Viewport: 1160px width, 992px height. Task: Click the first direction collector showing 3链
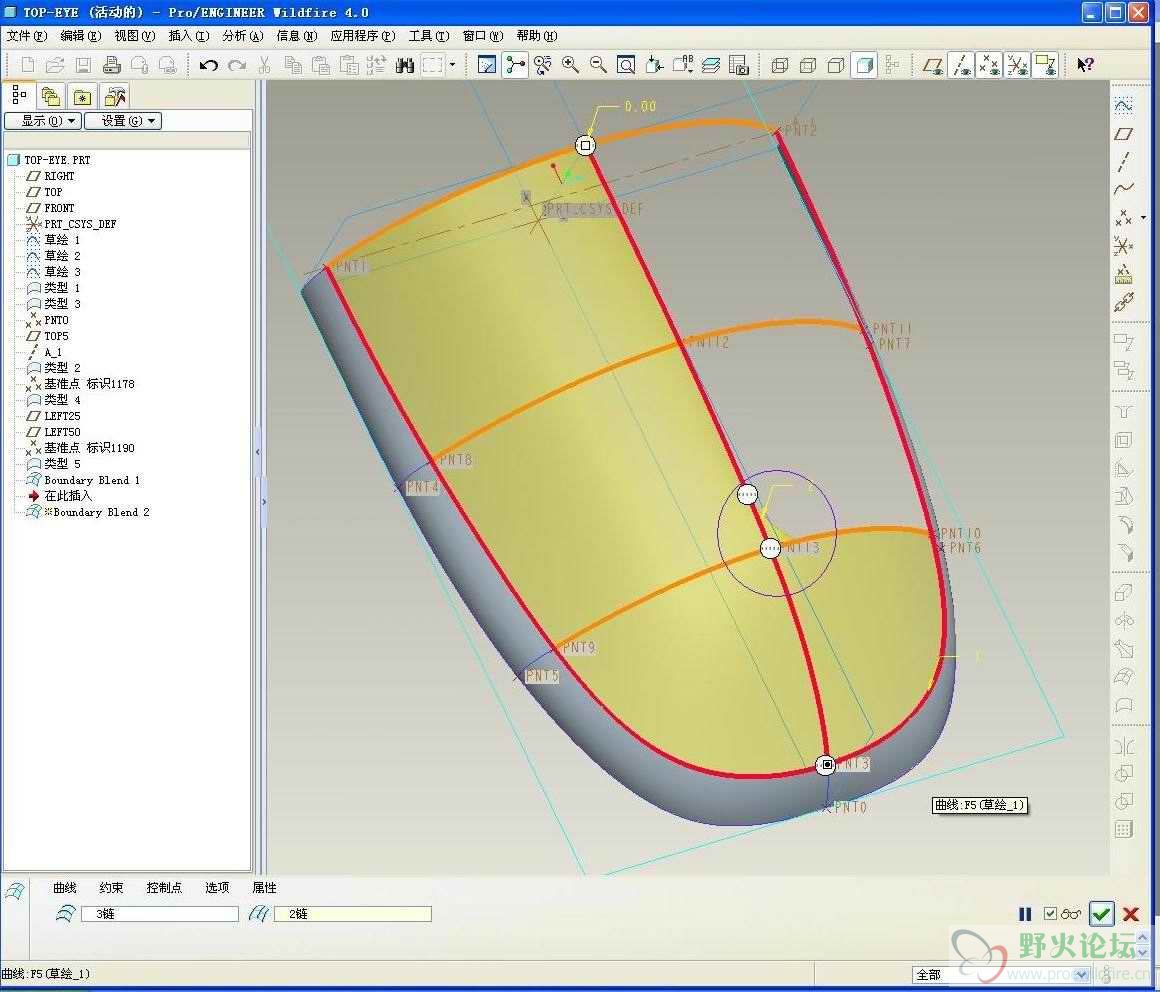(159, 914)
